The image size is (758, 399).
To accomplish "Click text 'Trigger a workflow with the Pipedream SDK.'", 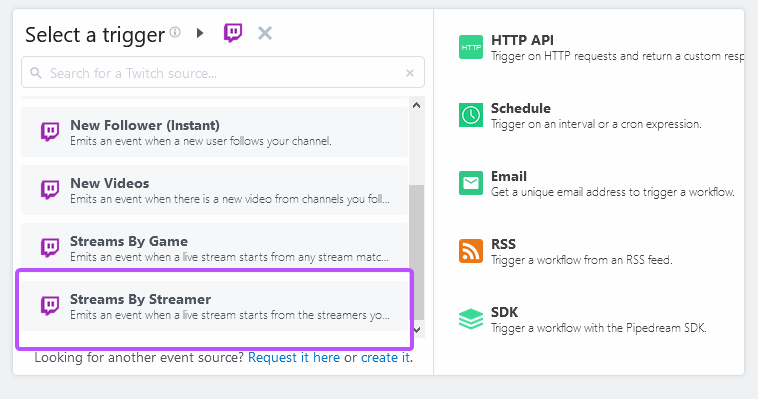I will tap(598, 328).
